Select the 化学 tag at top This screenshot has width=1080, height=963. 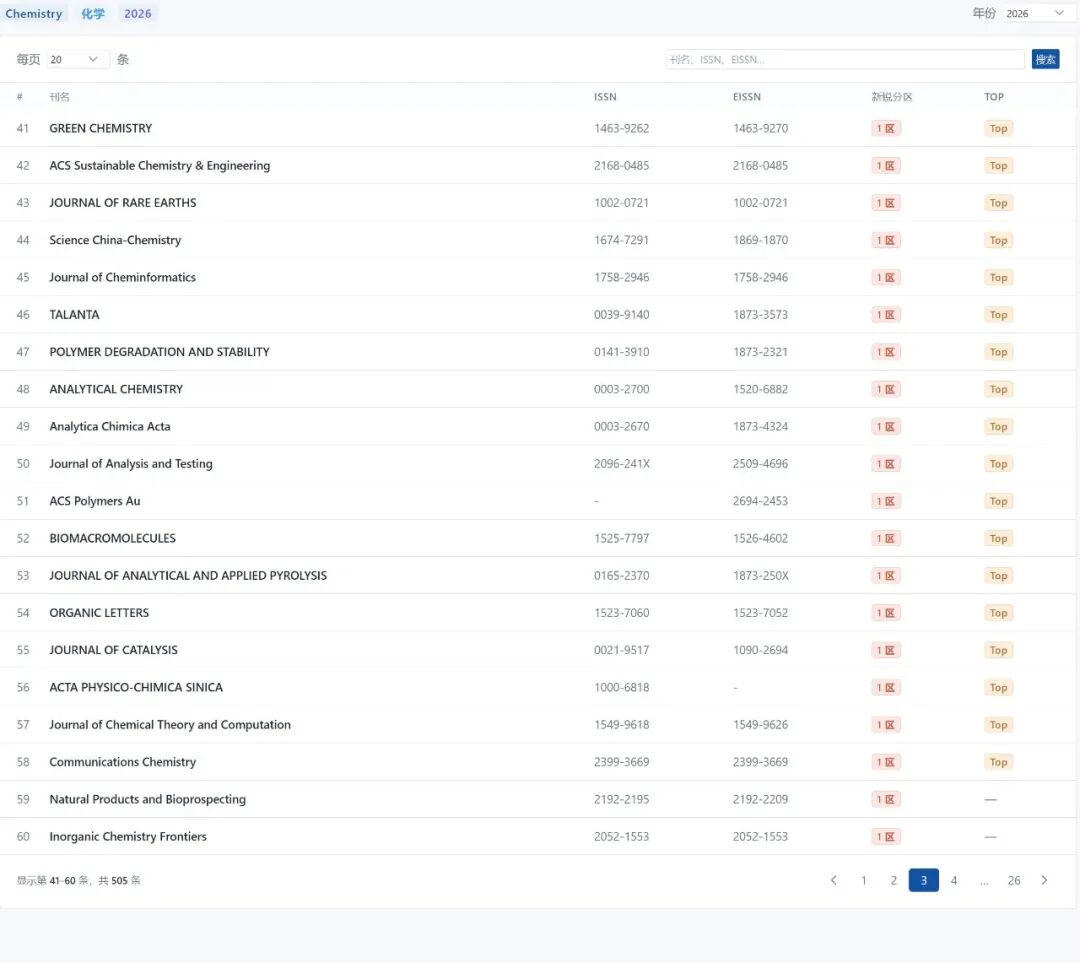pos(93,14)
